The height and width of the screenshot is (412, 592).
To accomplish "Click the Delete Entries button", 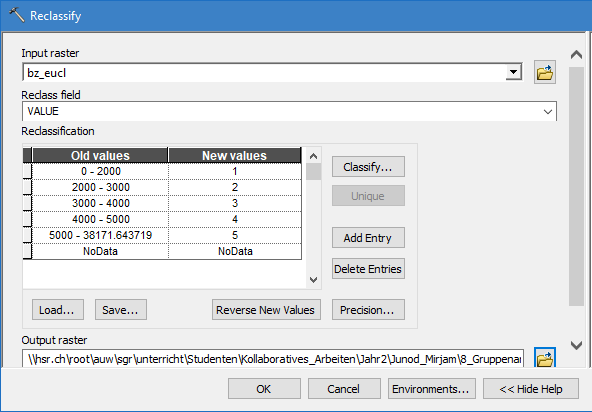I will [368, 269].
